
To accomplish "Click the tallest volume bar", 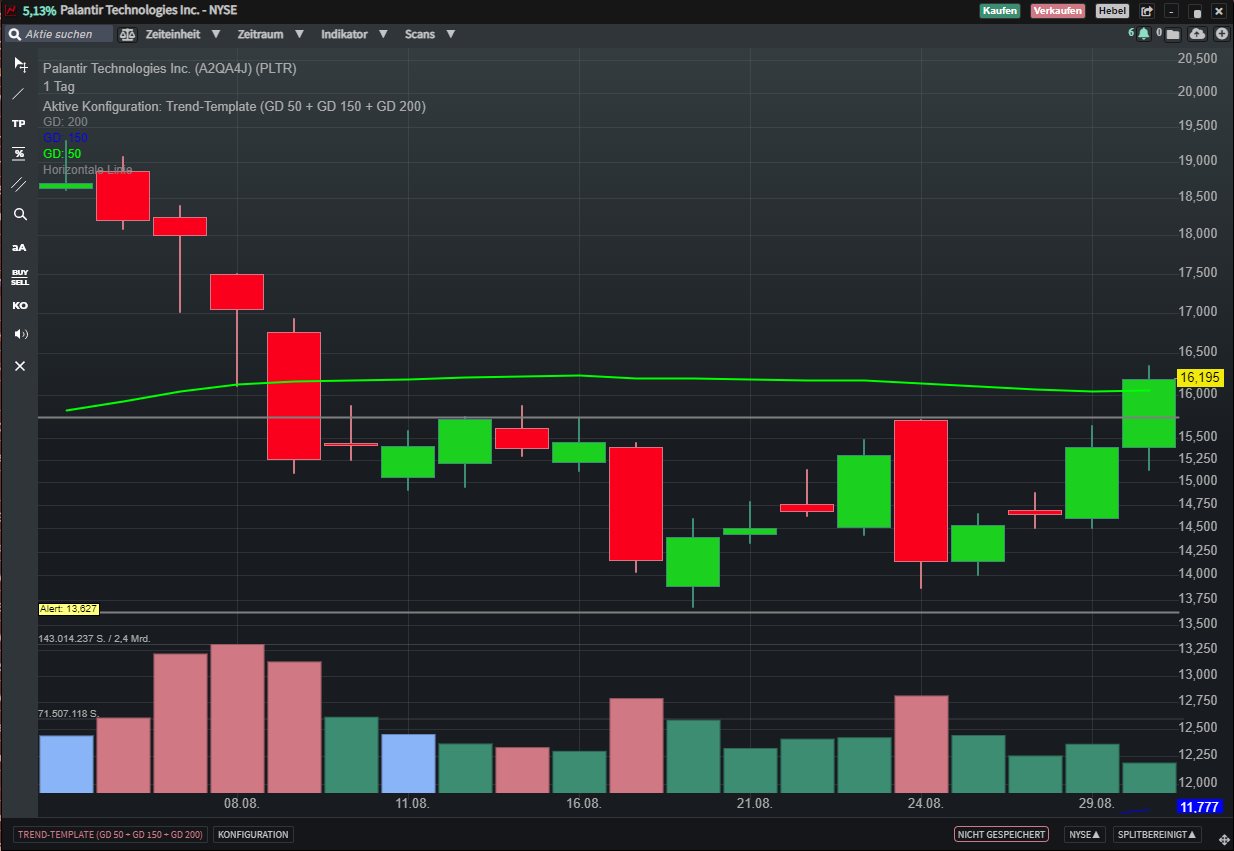I will tap(237, 718).
